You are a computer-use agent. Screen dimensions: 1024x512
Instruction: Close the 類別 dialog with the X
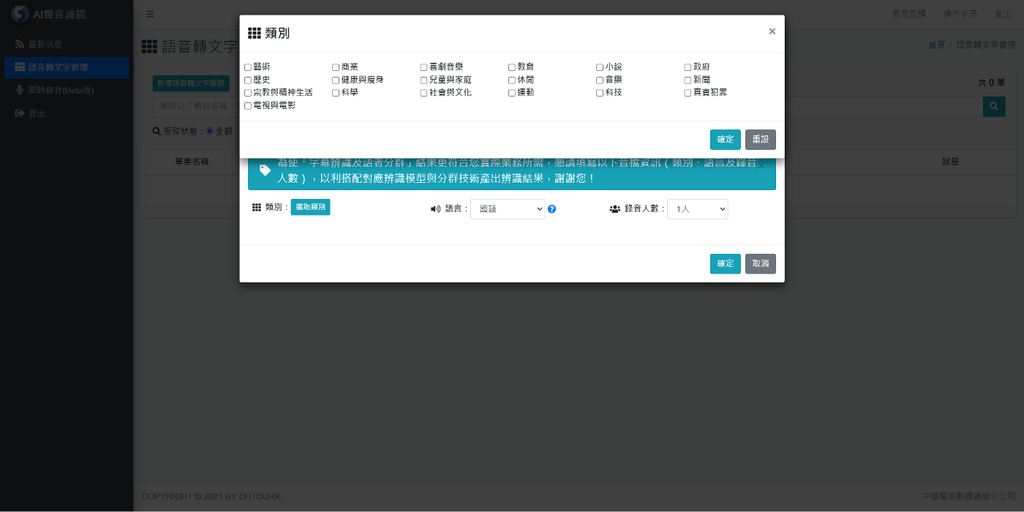[772, 31]
